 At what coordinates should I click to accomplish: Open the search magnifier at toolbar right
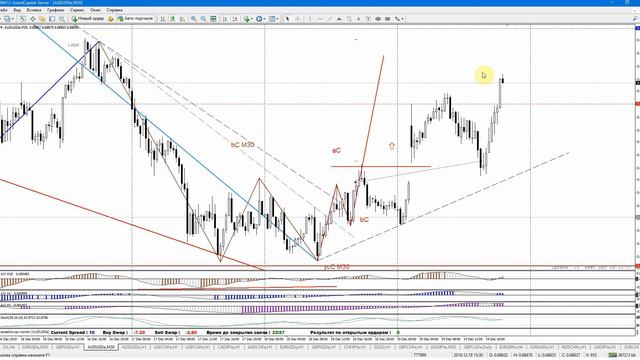(636, 19)
